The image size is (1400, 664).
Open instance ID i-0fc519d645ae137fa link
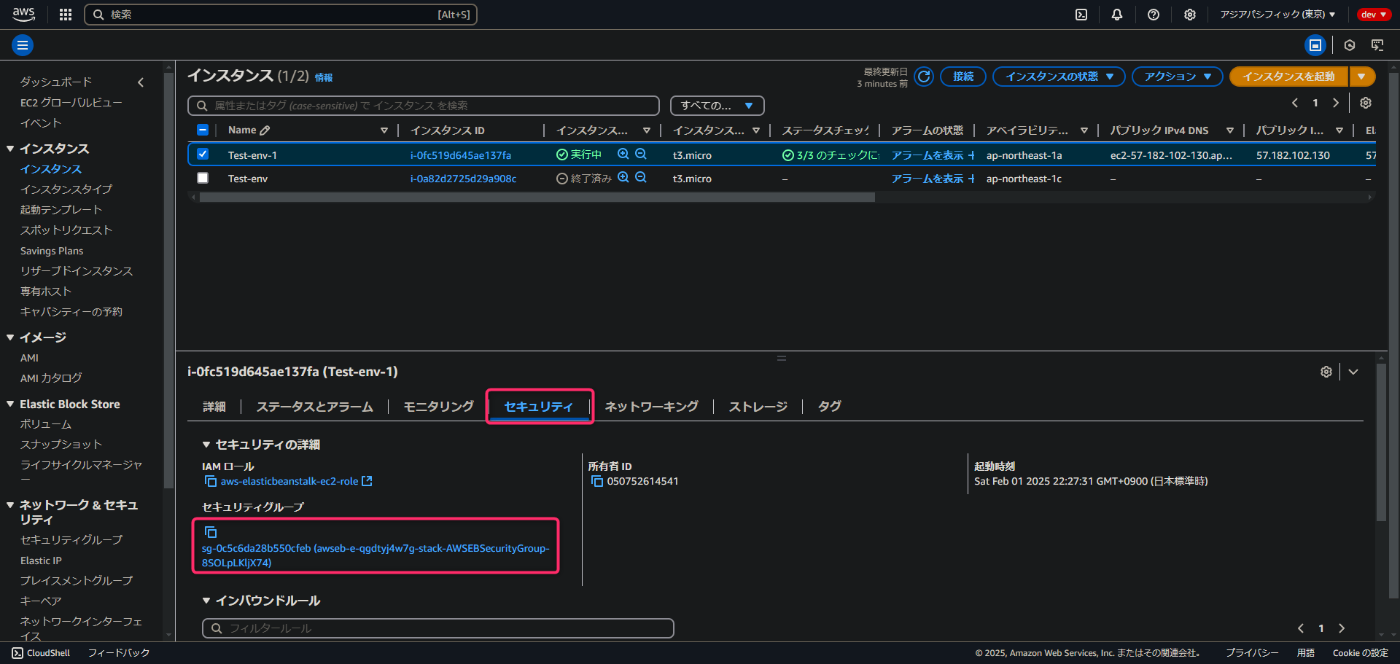point(460,155)
